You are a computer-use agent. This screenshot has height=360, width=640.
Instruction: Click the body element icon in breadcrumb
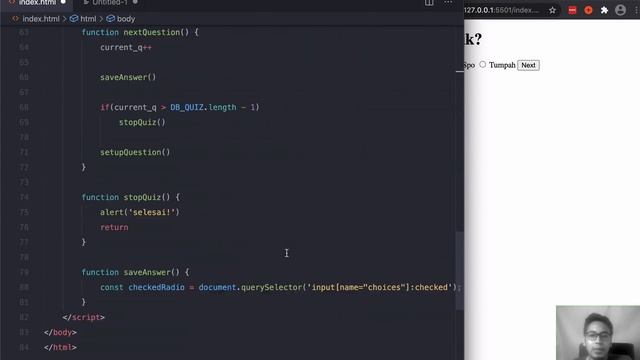click(x=111, y=19)
